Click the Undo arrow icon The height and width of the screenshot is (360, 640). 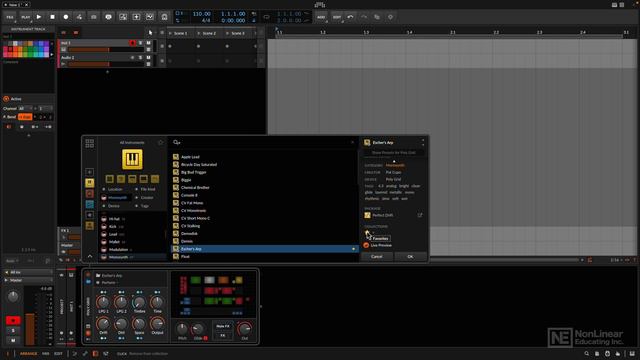pos(350,17)
